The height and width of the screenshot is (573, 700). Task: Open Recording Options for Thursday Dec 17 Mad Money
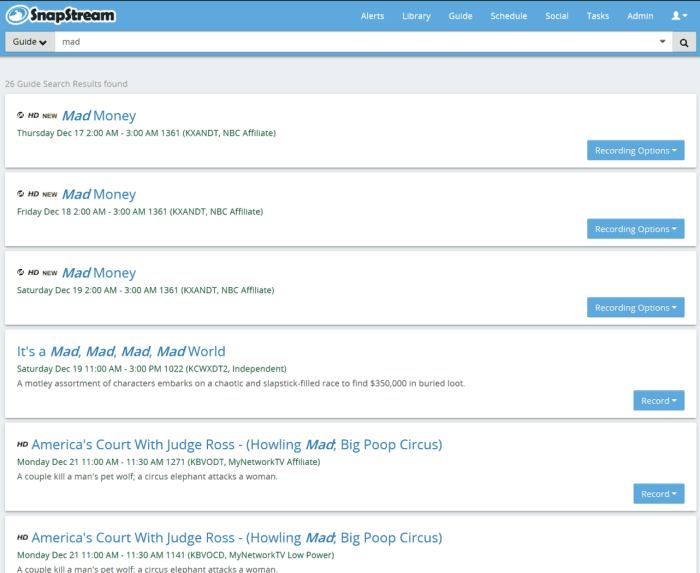(x=635, y=150)
